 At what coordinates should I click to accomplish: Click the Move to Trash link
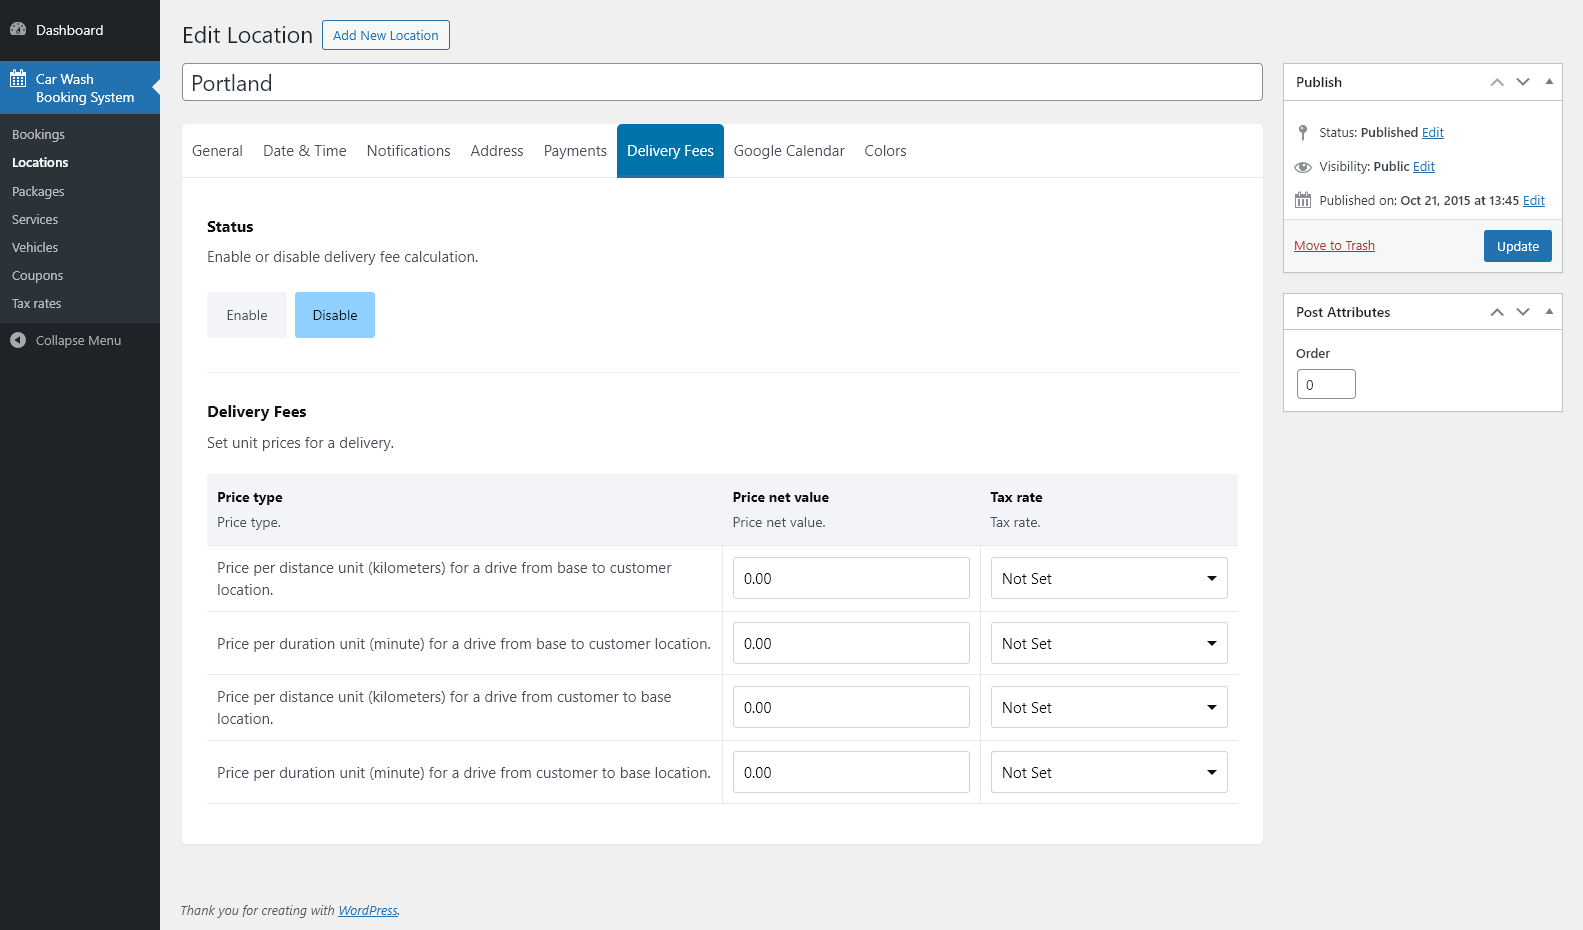pyautogui.click(x=1334, y=246)
